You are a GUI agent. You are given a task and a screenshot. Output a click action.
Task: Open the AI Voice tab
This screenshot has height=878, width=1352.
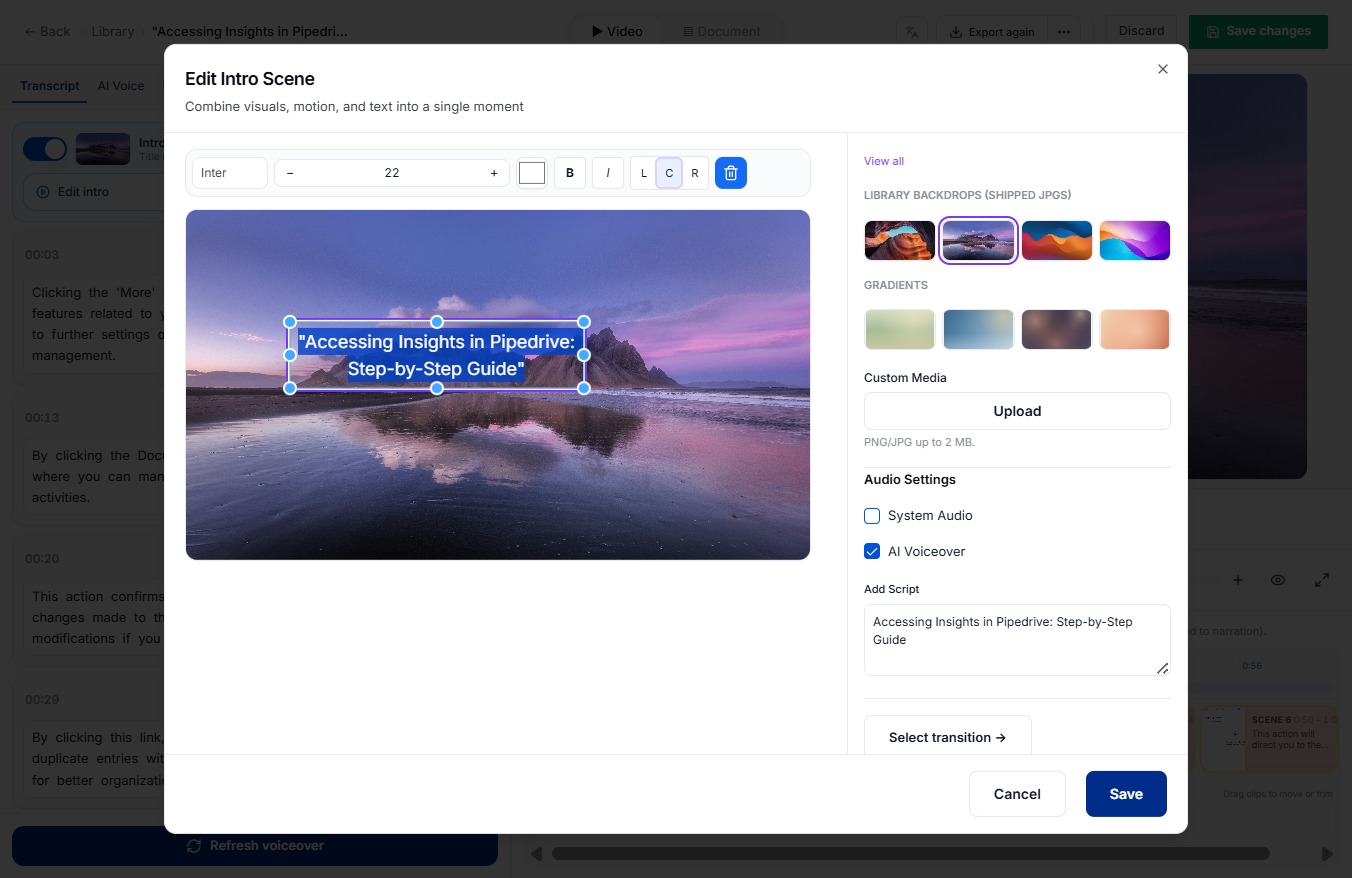tap(121, 86)
